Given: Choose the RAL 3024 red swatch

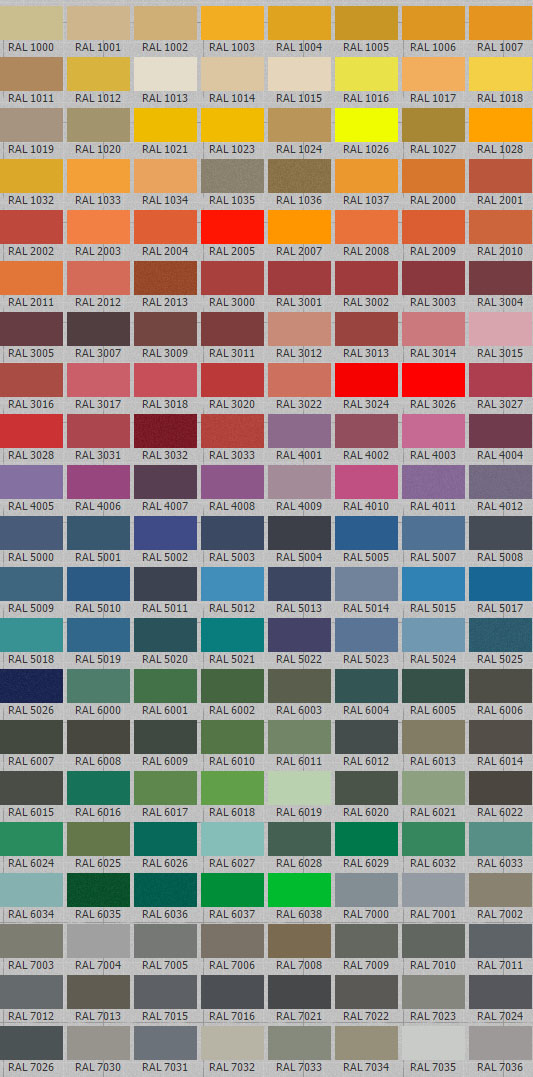Looking at the screenshot, I should coord(366,380).
